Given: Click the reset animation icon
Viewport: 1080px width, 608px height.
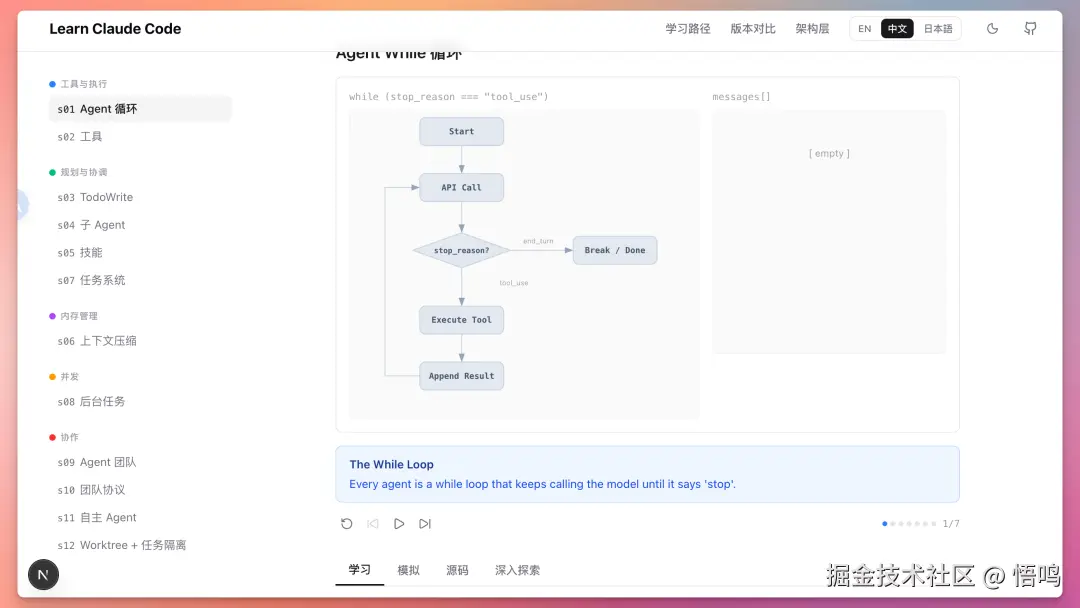Looking at the screenshot, I should tap(346, 524).
